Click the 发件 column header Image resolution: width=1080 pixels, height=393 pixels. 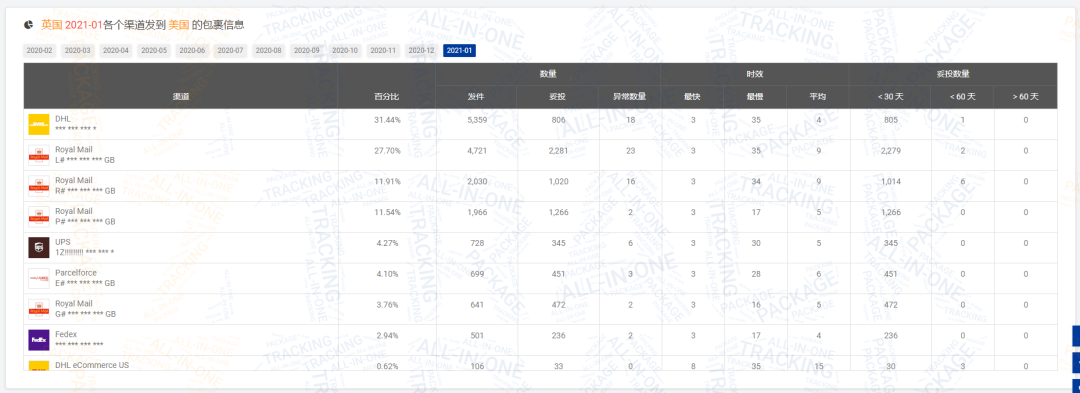[x=476, y=97]
